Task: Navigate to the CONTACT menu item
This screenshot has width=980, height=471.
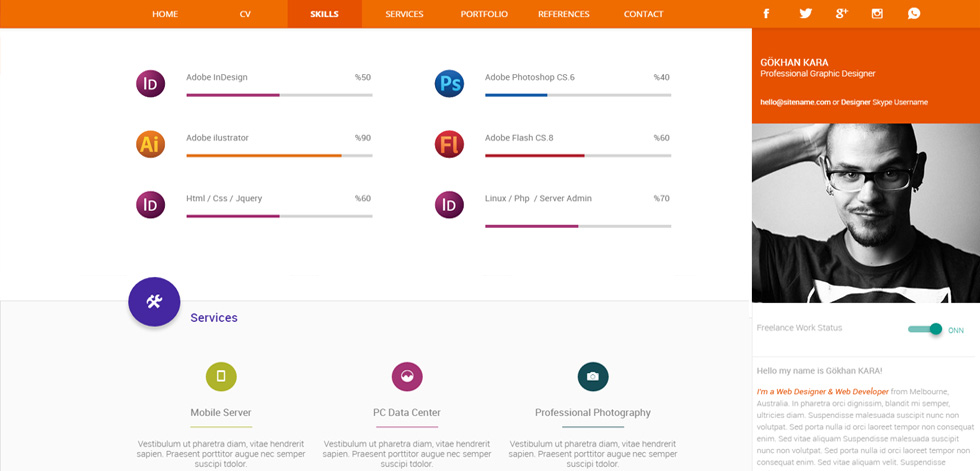Action: 644,14
